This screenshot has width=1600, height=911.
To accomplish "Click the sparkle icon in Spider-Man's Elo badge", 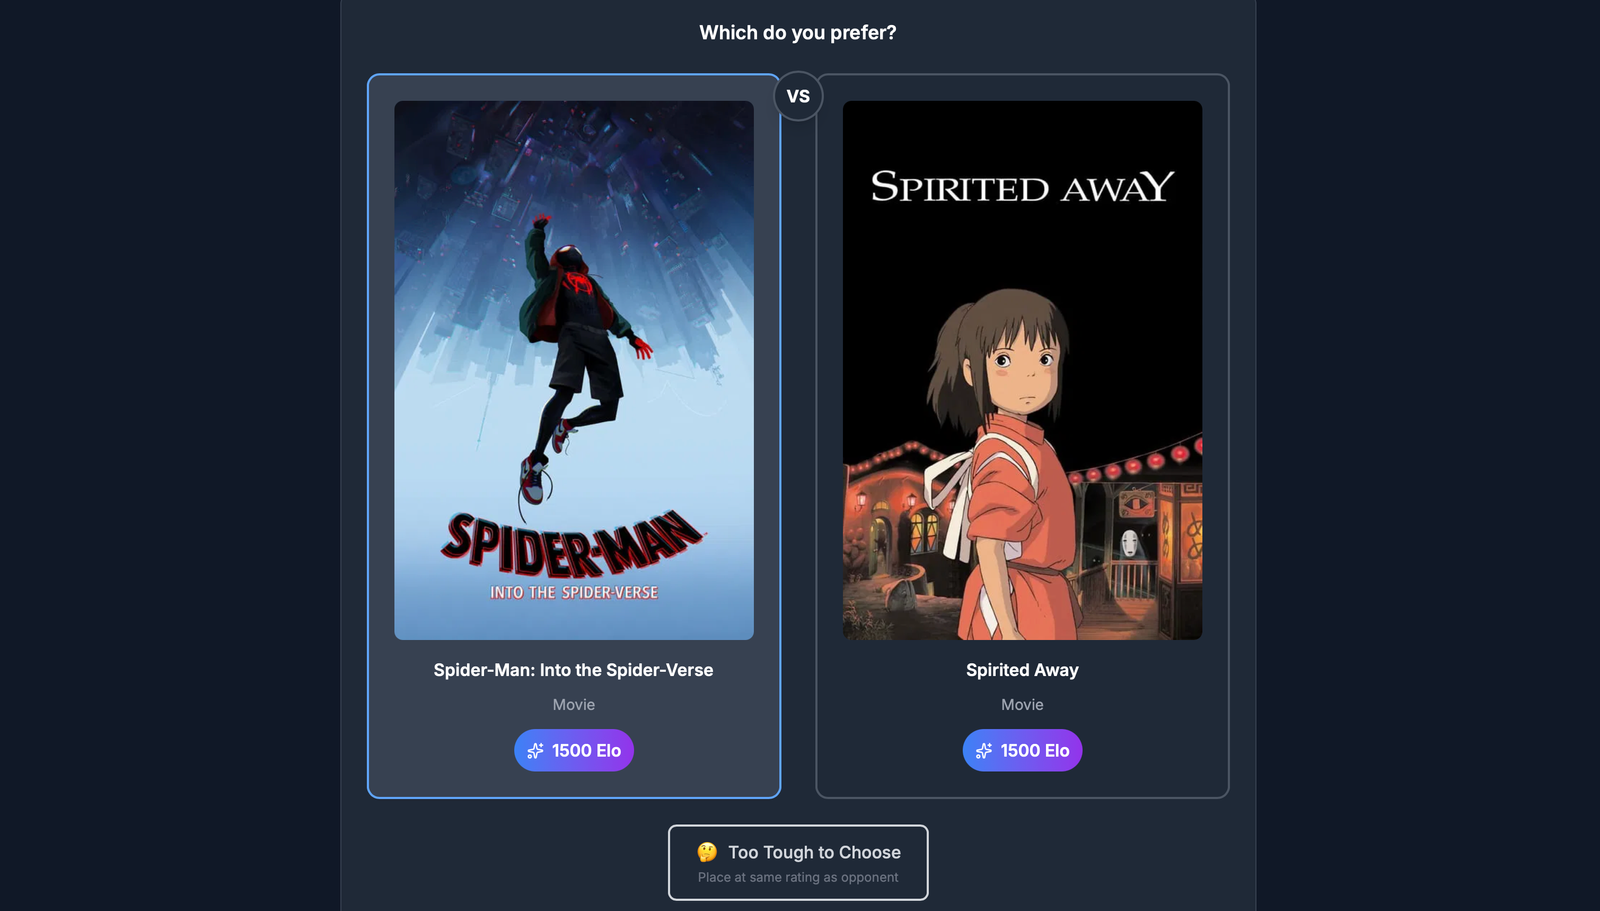I will pos(536,751).
